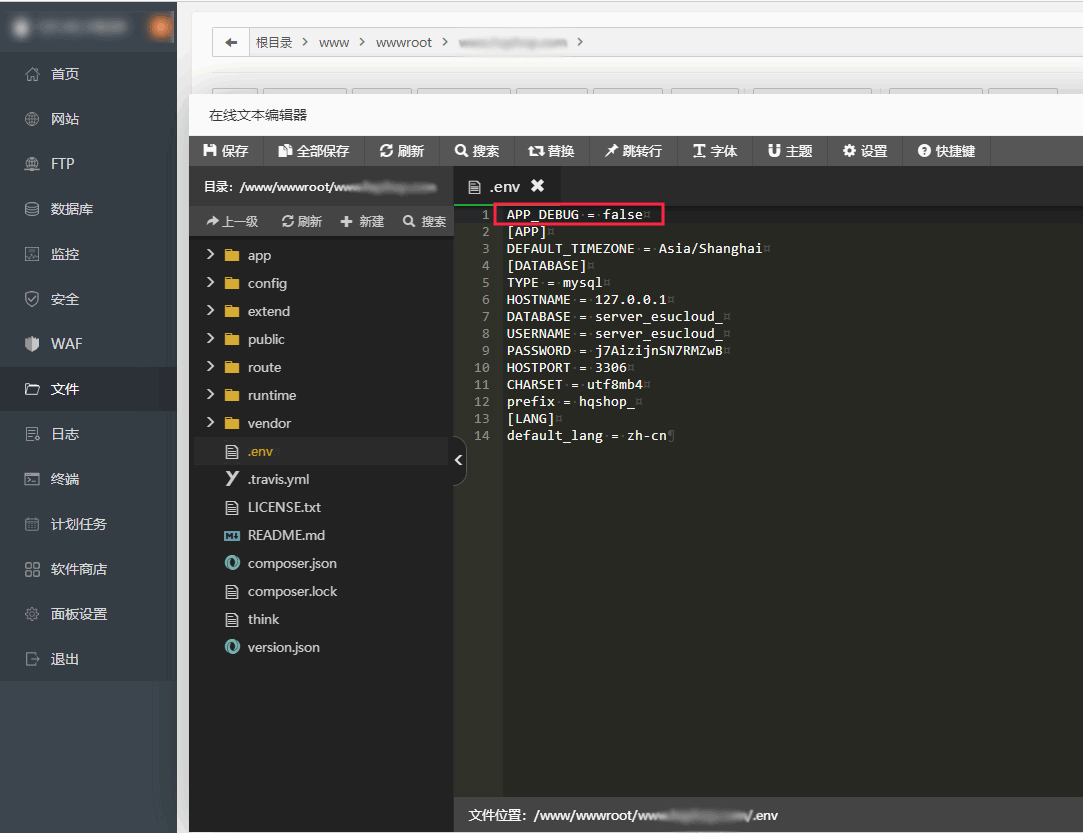Click the editor toolbar 刷新 refresh button
Image resolution: width=1083 pixels, height=833 pixels.
[x=402, y=151]
